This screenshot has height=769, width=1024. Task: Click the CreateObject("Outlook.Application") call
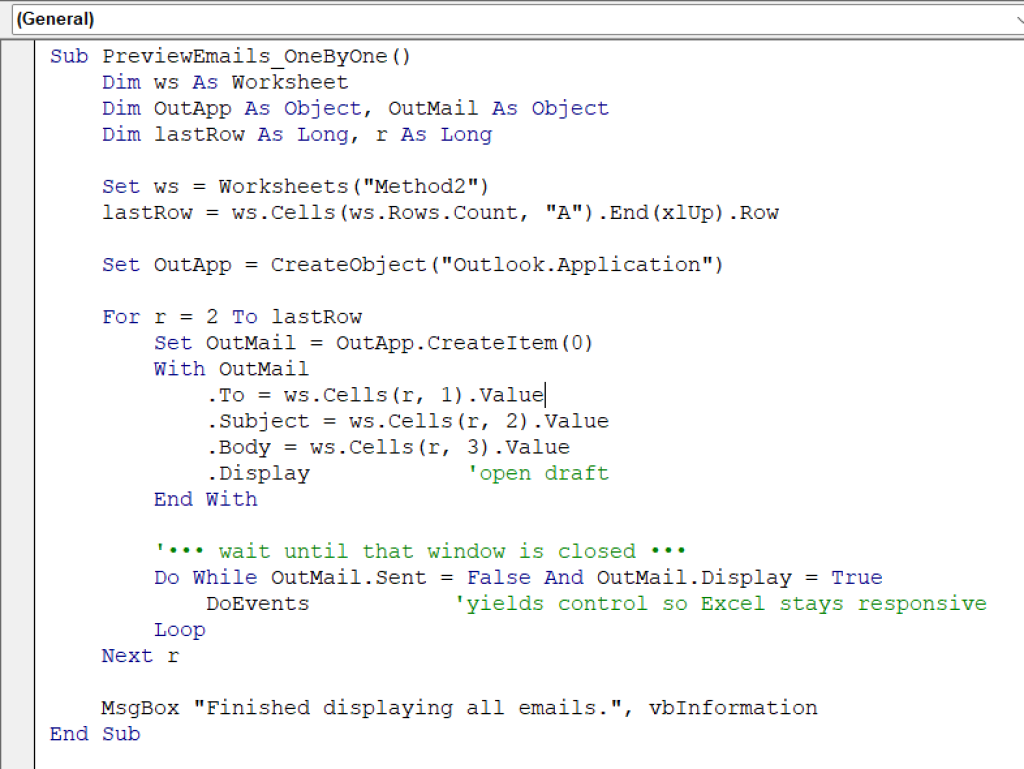(495, 264)
